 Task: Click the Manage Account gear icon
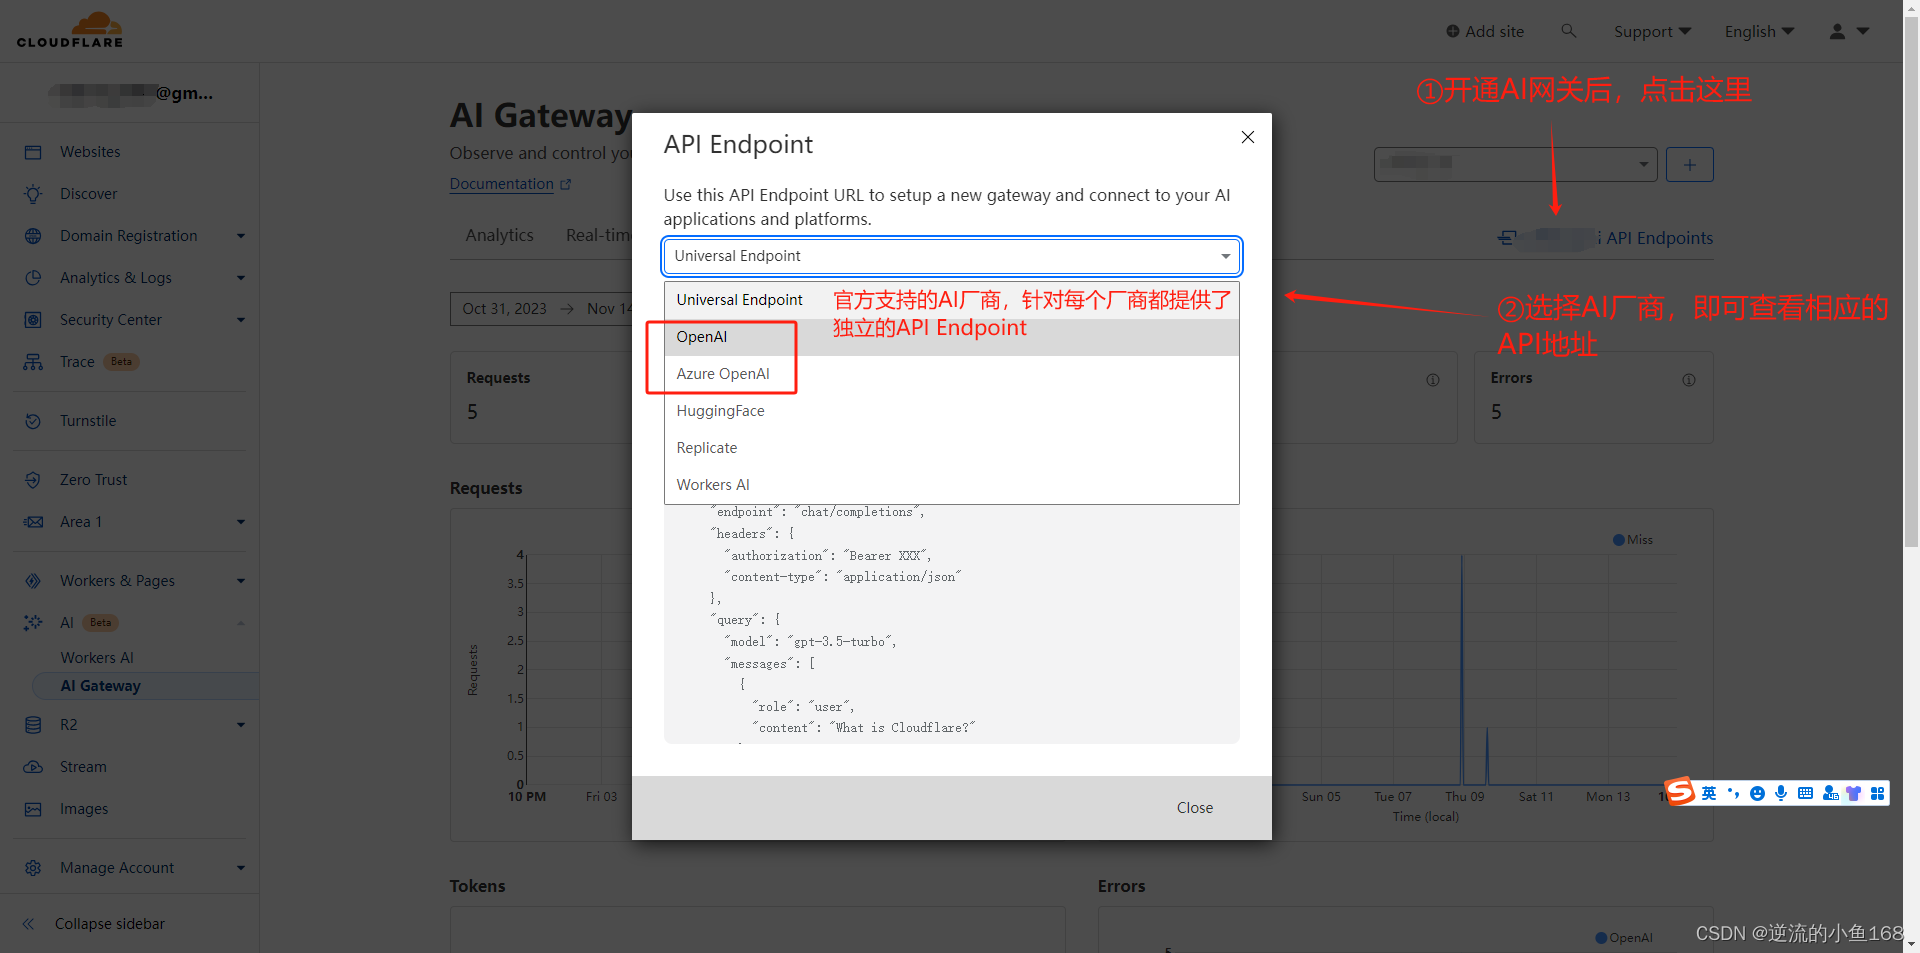[x=33, y=868]
